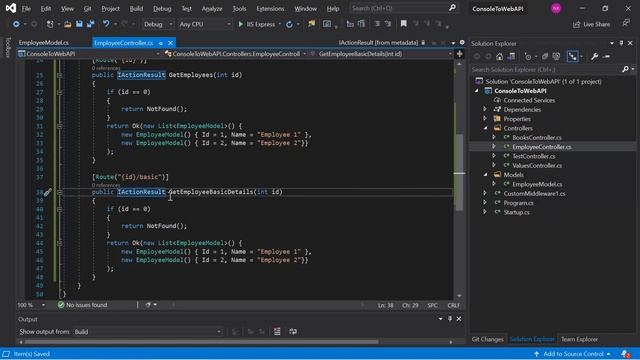640x360 pixels.
Task: Open the IActionResult [from metadata] tab
Action: (378, 42)
